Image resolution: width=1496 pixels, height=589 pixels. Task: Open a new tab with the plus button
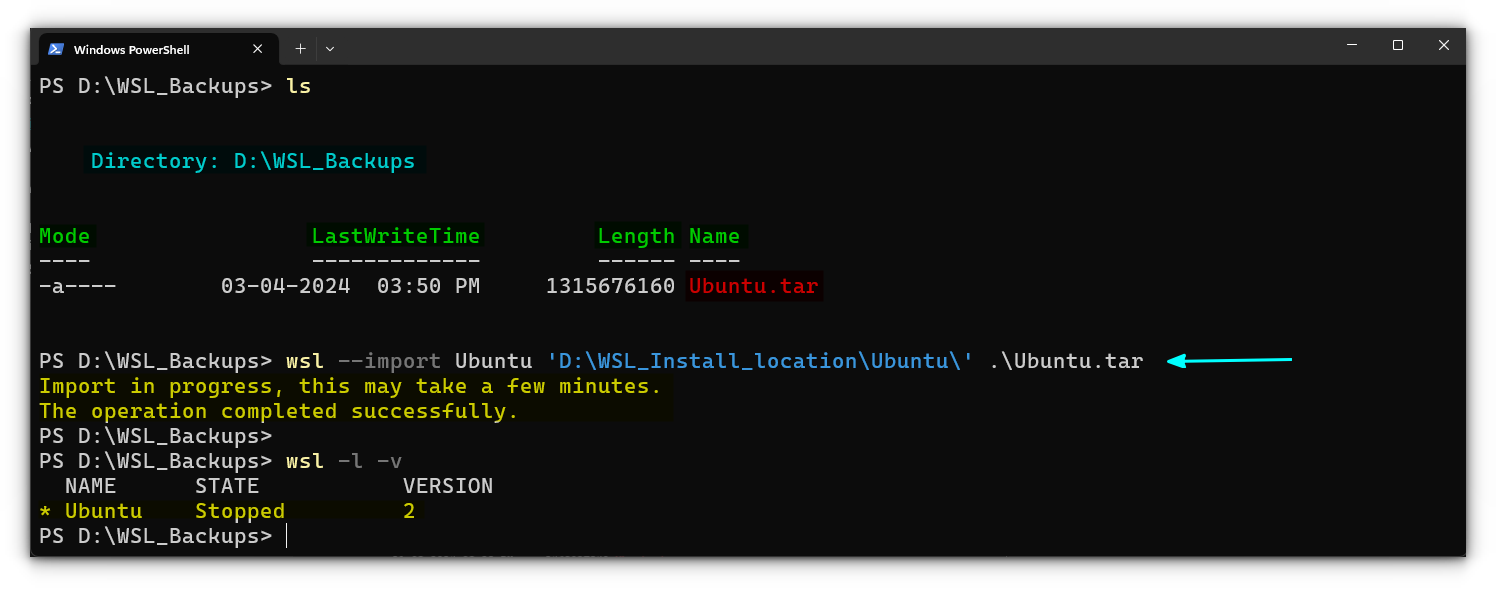point(300,48)
